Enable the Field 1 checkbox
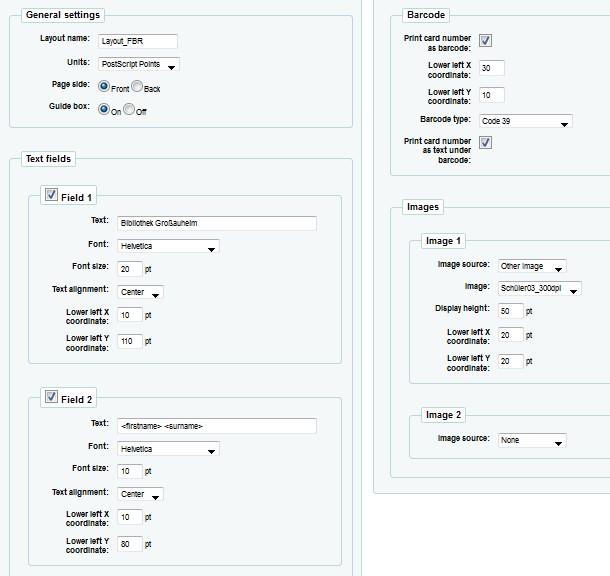 (50, 196)
